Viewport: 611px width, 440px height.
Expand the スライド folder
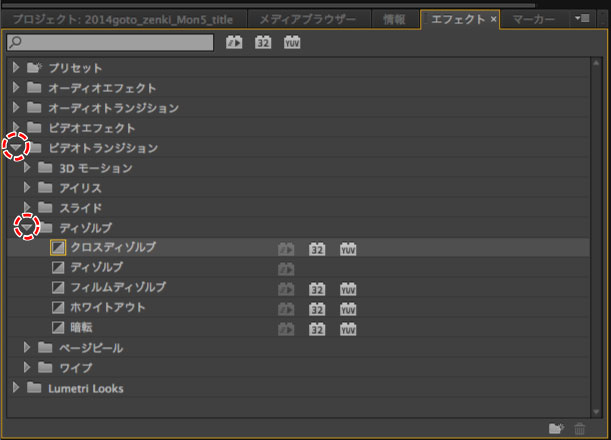(x=26, y=207)
